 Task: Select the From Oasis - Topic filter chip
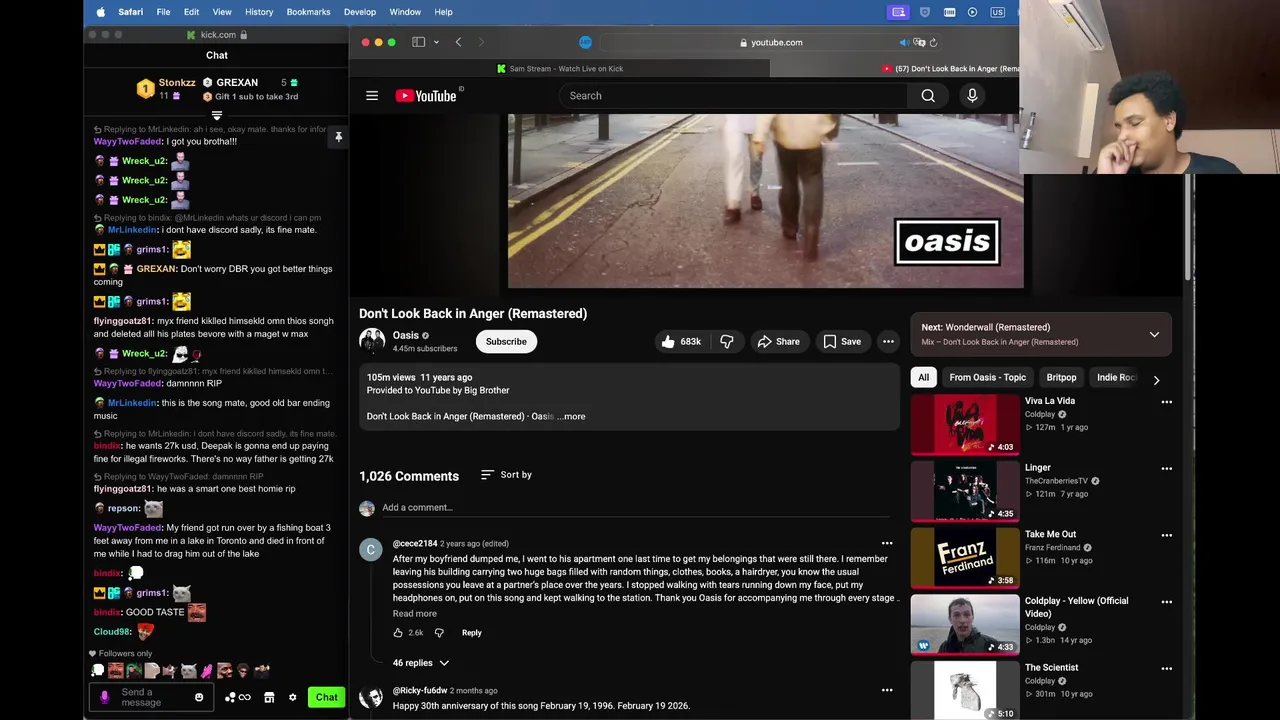pyautogui.click(x=987, y=377)
